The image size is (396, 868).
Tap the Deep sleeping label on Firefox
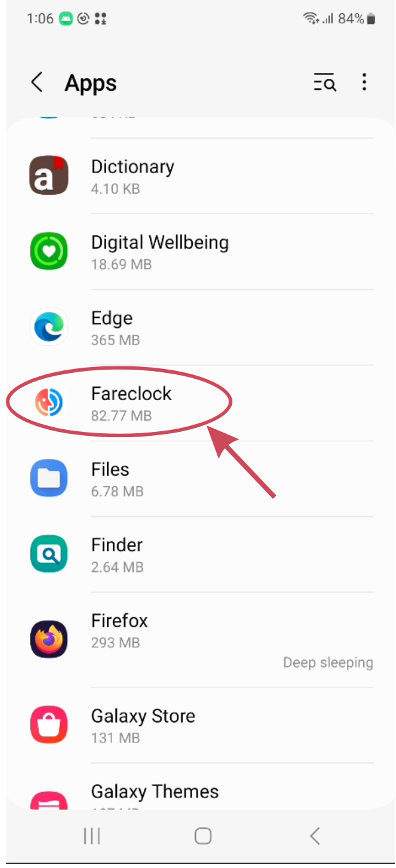[328, 663]
